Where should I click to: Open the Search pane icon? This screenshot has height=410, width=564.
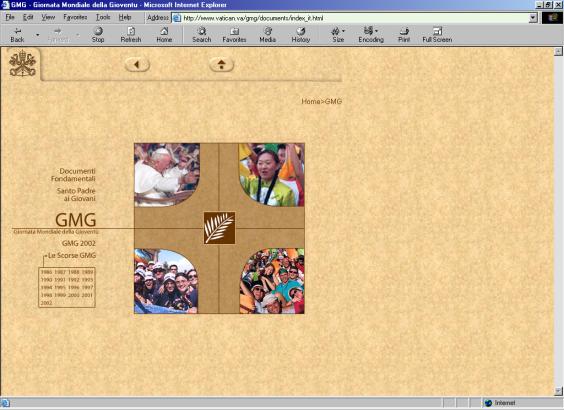click(x=202, y=31)
